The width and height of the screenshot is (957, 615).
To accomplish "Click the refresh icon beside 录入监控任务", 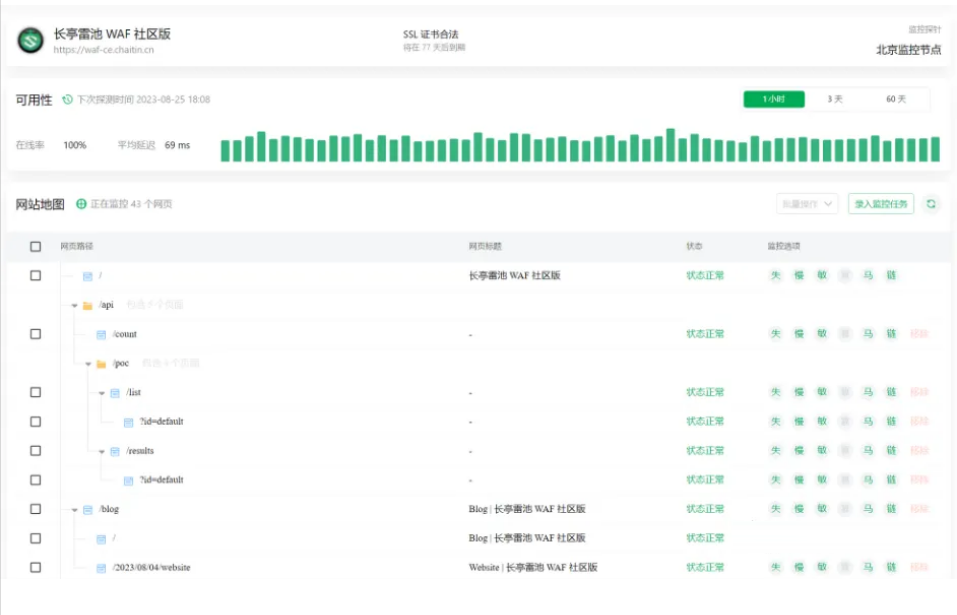I will click(x=931, y=204).
